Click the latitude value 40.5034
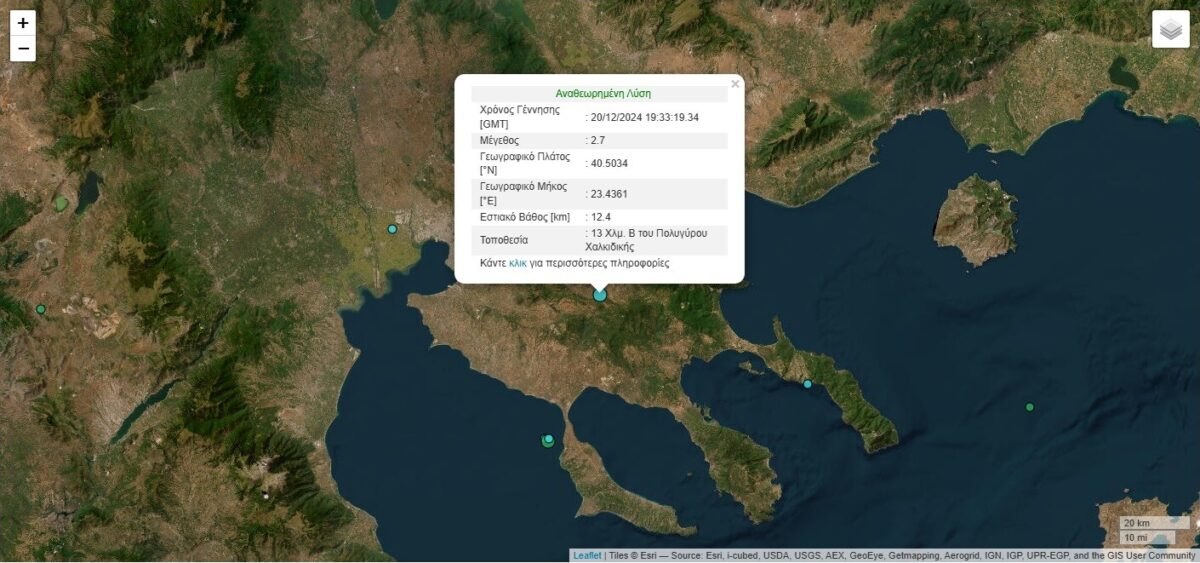The image size is (1200, 563). tap(609, 163)
